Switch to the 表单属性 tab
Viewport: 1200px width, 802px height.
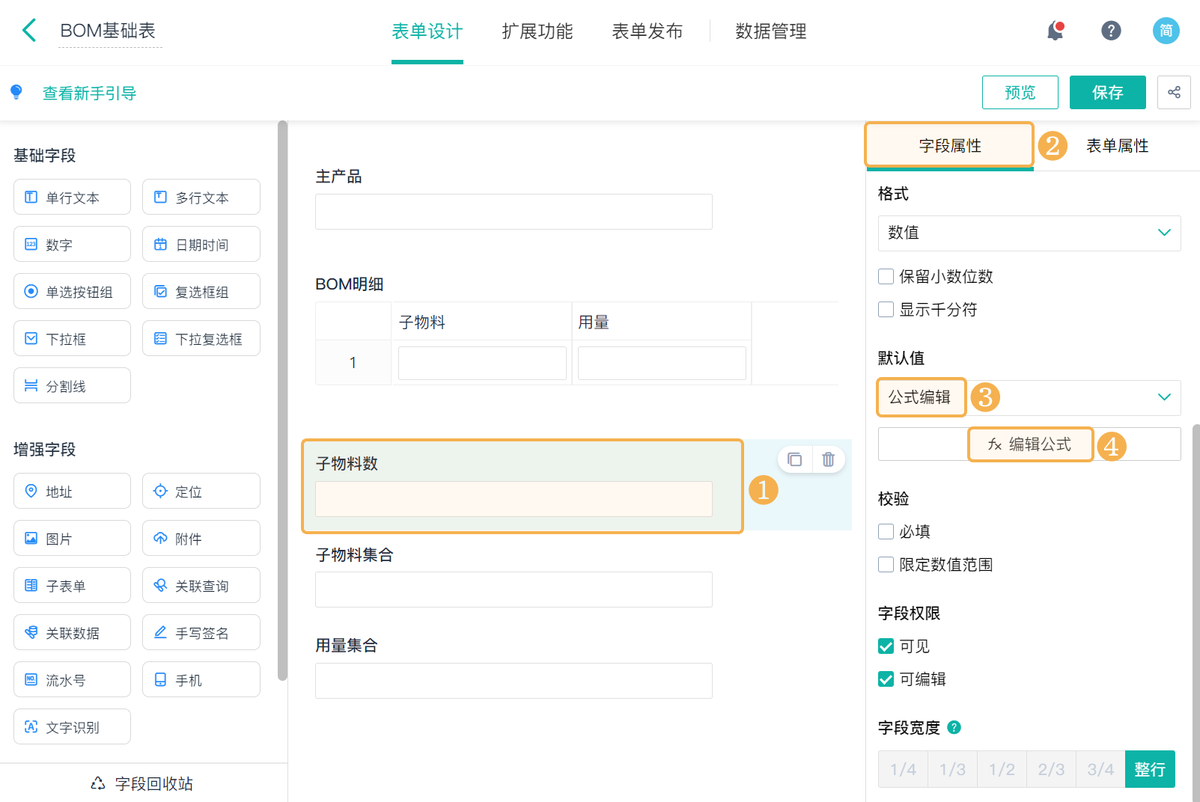point(1119,145)
